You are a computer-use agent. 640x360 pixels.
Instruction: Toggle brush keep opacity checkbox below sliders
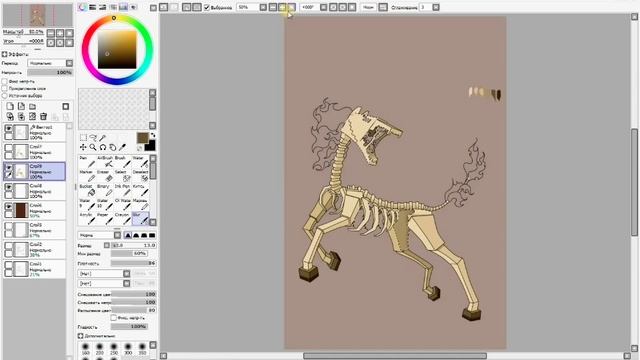coord(114,318)
